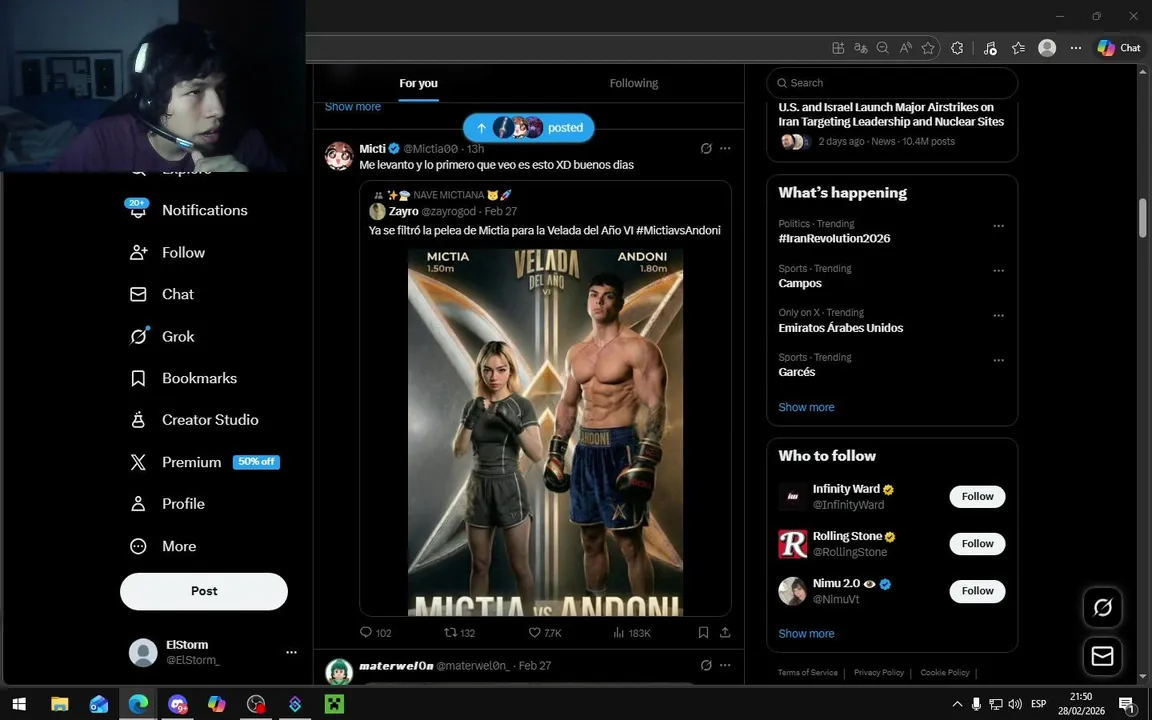Open the browser Favorites list icon
The width and height of the screenshot is (1152, 720).
click(x=1018, y=48)
